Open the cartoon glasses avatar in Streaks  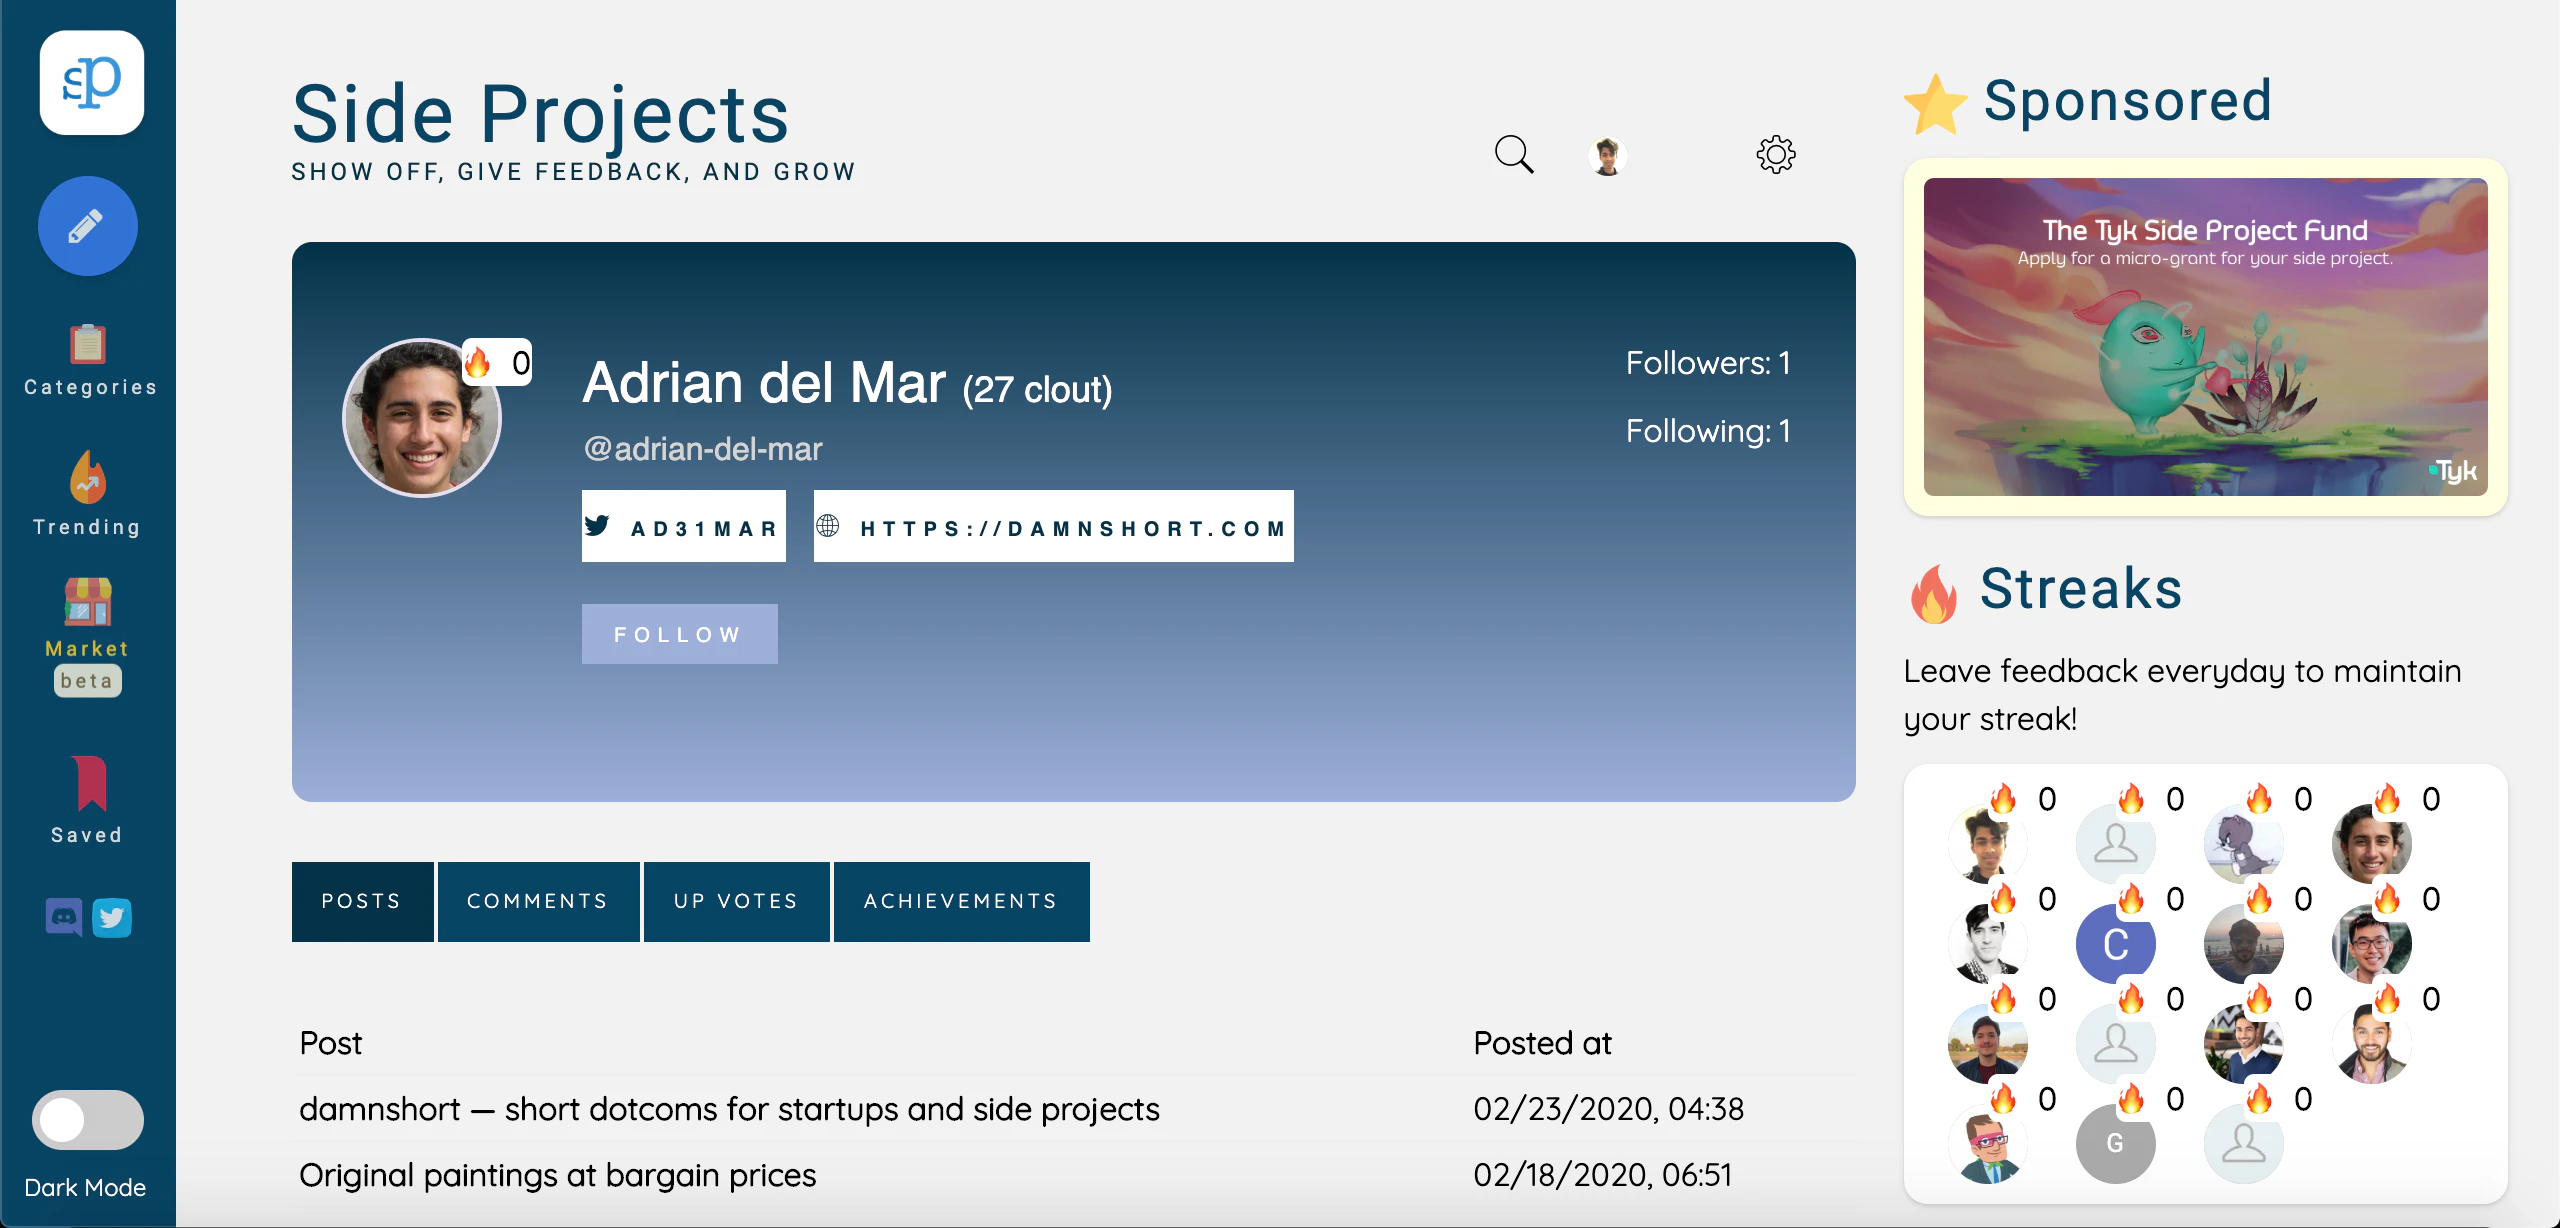(x=1988, y=1144)
